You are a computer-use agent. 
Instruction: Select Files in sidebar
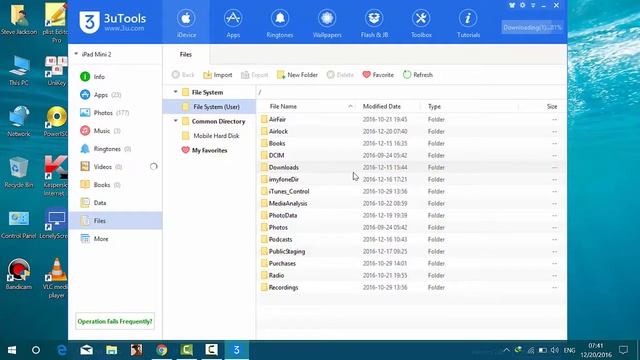click(x=115, y=220)
